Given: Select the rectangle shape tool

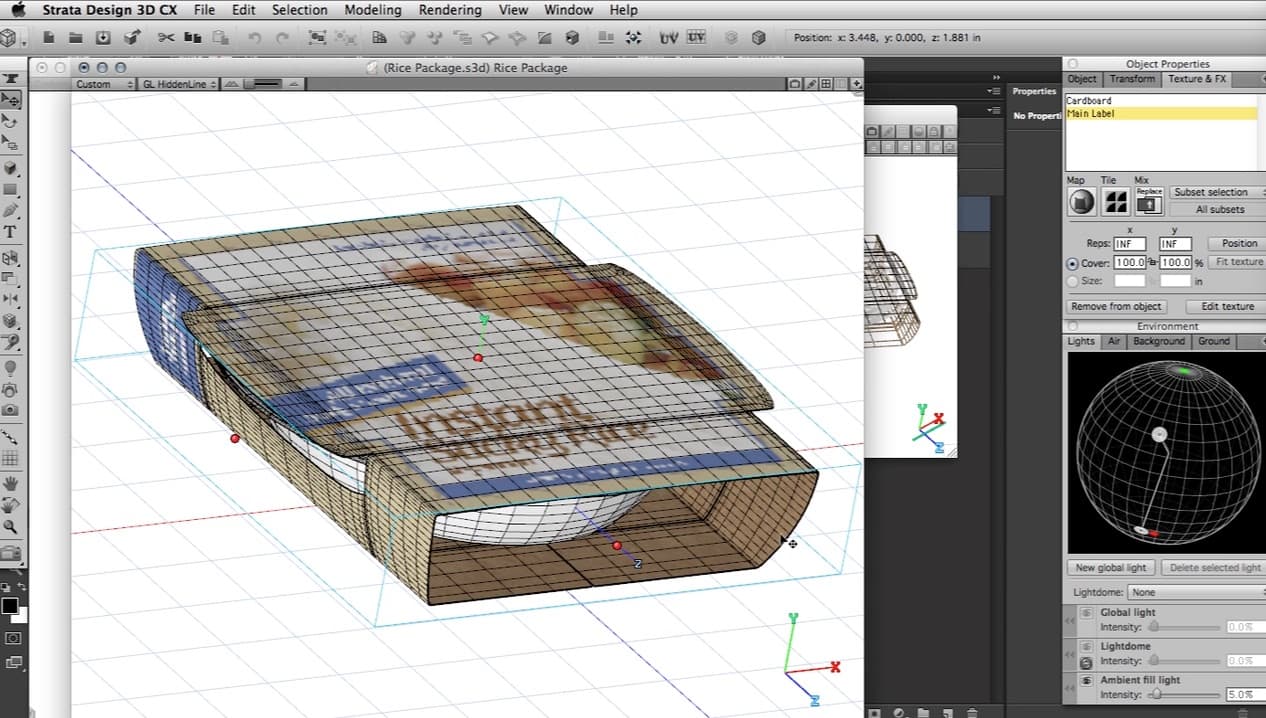Looking at the screenshot, I should coord(10,189).
